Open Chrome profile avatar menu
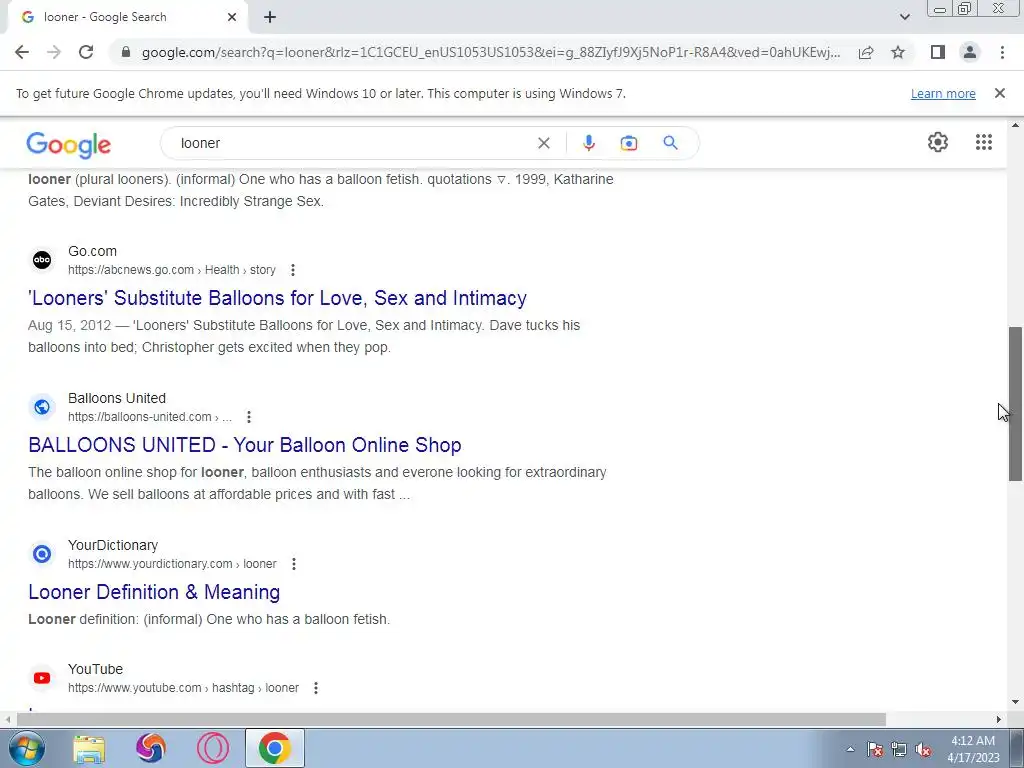Image resolution: width=1024 pixels, height=768 pixels. click(x=970, y=52)
